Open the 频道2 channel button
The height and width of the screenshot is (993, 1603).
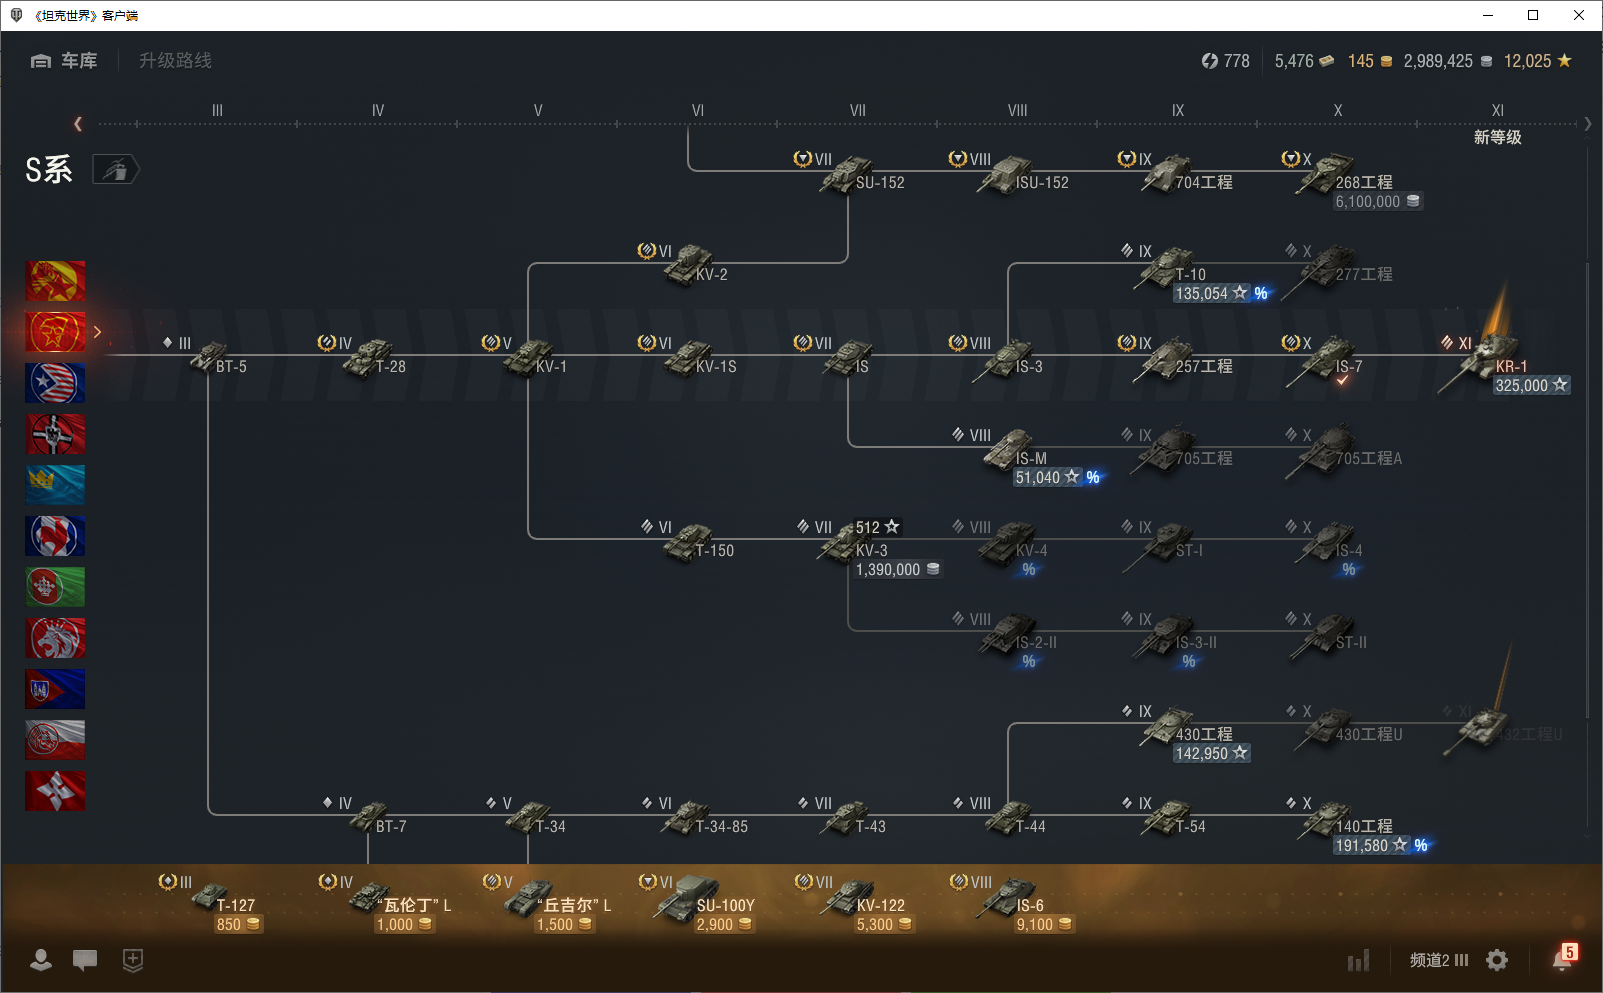[1438, 960]
